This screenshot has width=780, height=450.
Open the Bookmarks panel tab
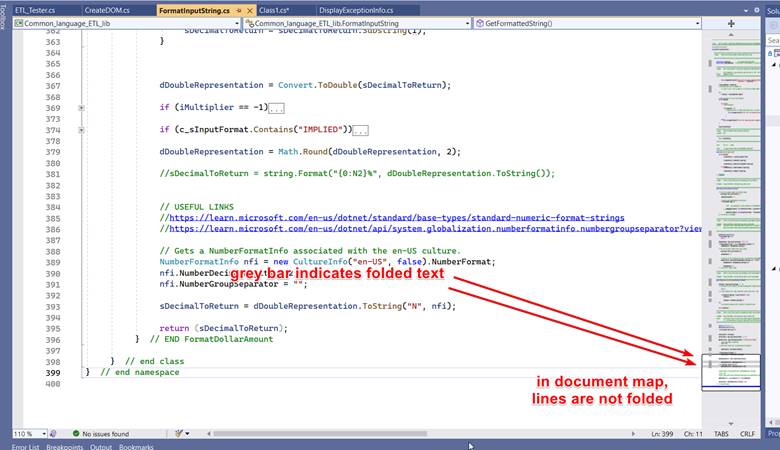click(x=136, y=447)
